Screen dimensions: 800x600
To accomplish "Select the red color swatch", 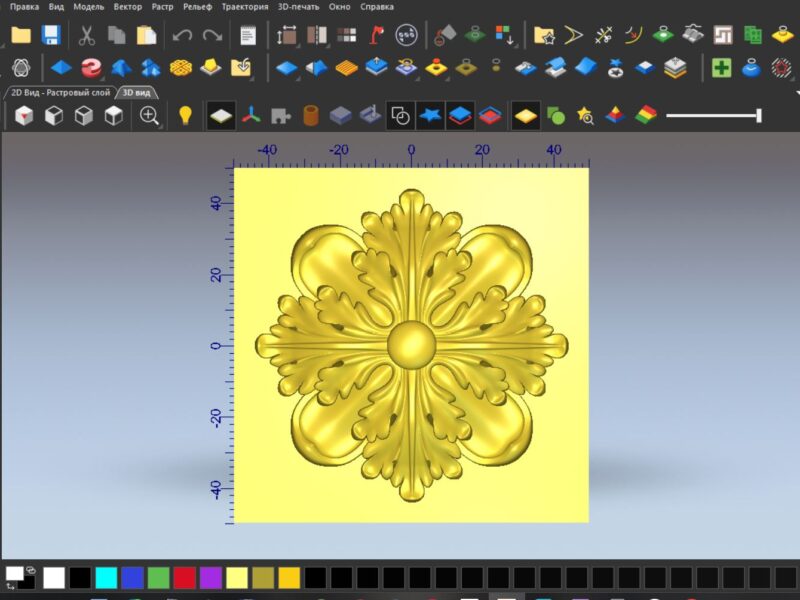I will pyautogui.click(x=185, y=578).
